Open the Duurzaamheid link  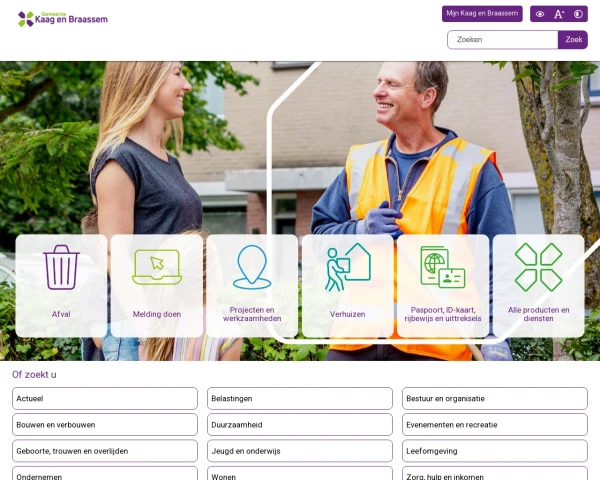click(300, 425)
